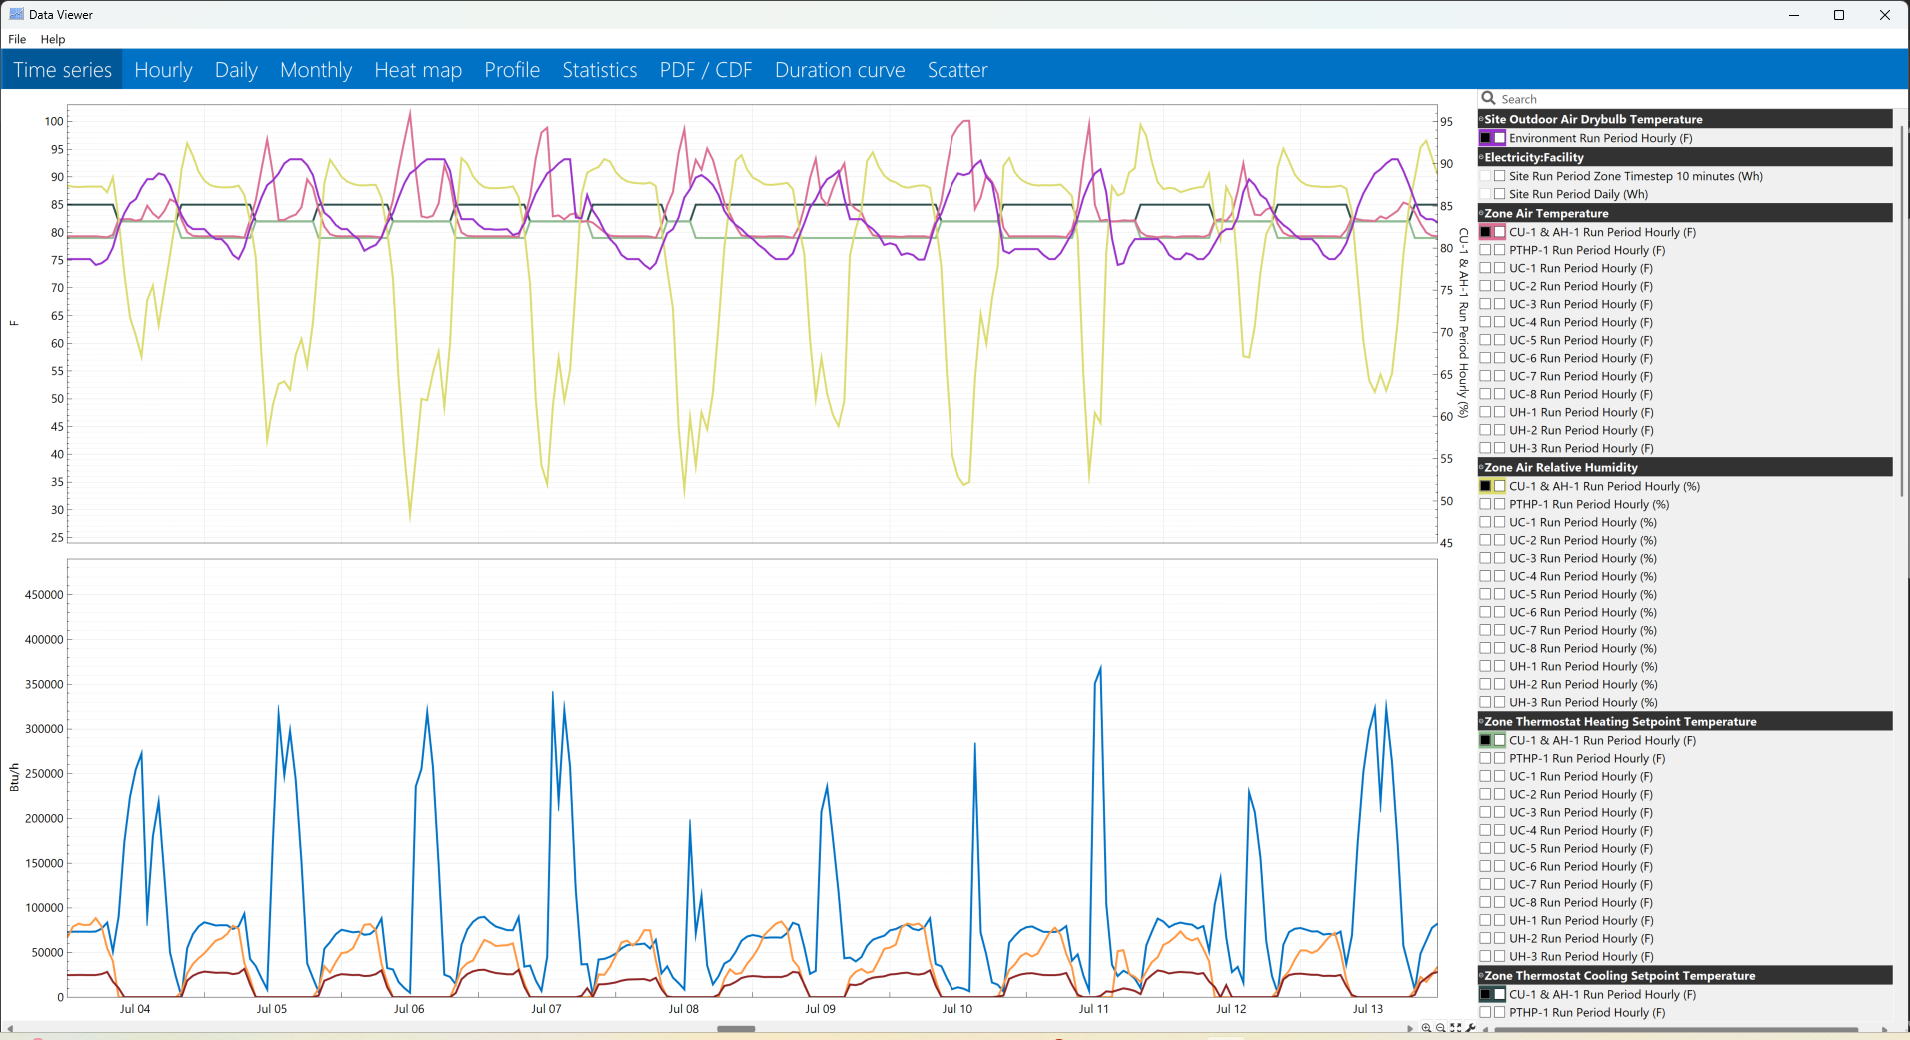
Task: Open the File menu
Action: coord(17,39)
